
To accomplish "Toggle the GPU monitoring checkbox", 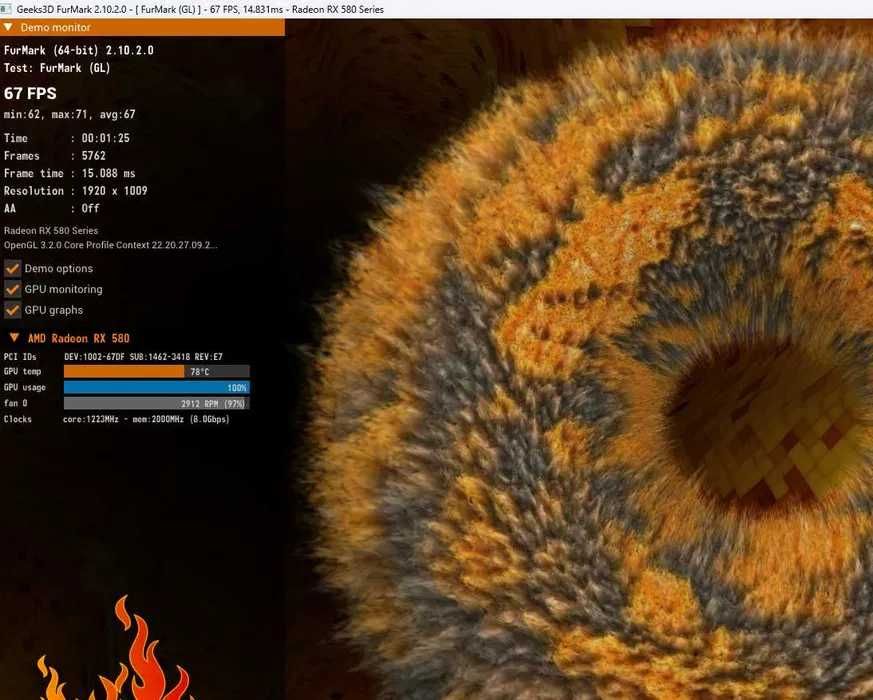I will [x=12, y=289].
